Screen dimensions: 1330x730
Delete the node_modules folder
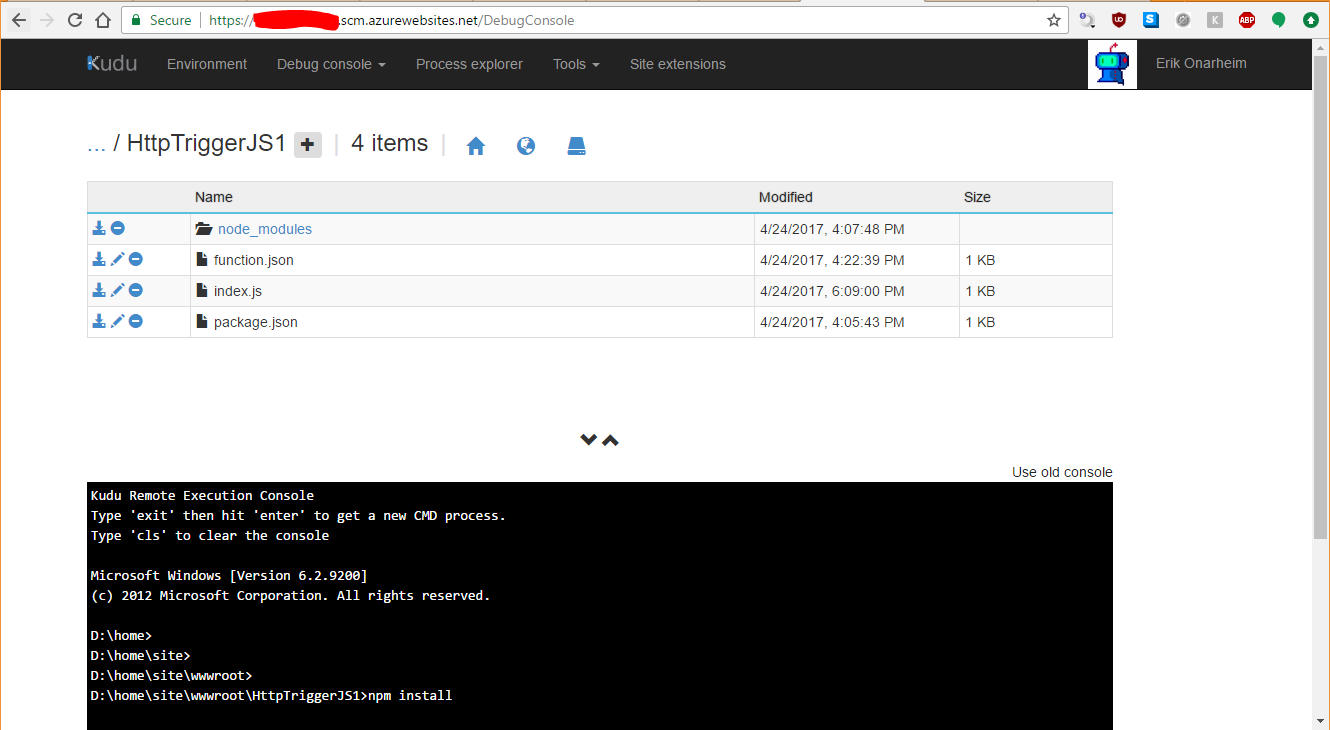(x=118, y=229)
